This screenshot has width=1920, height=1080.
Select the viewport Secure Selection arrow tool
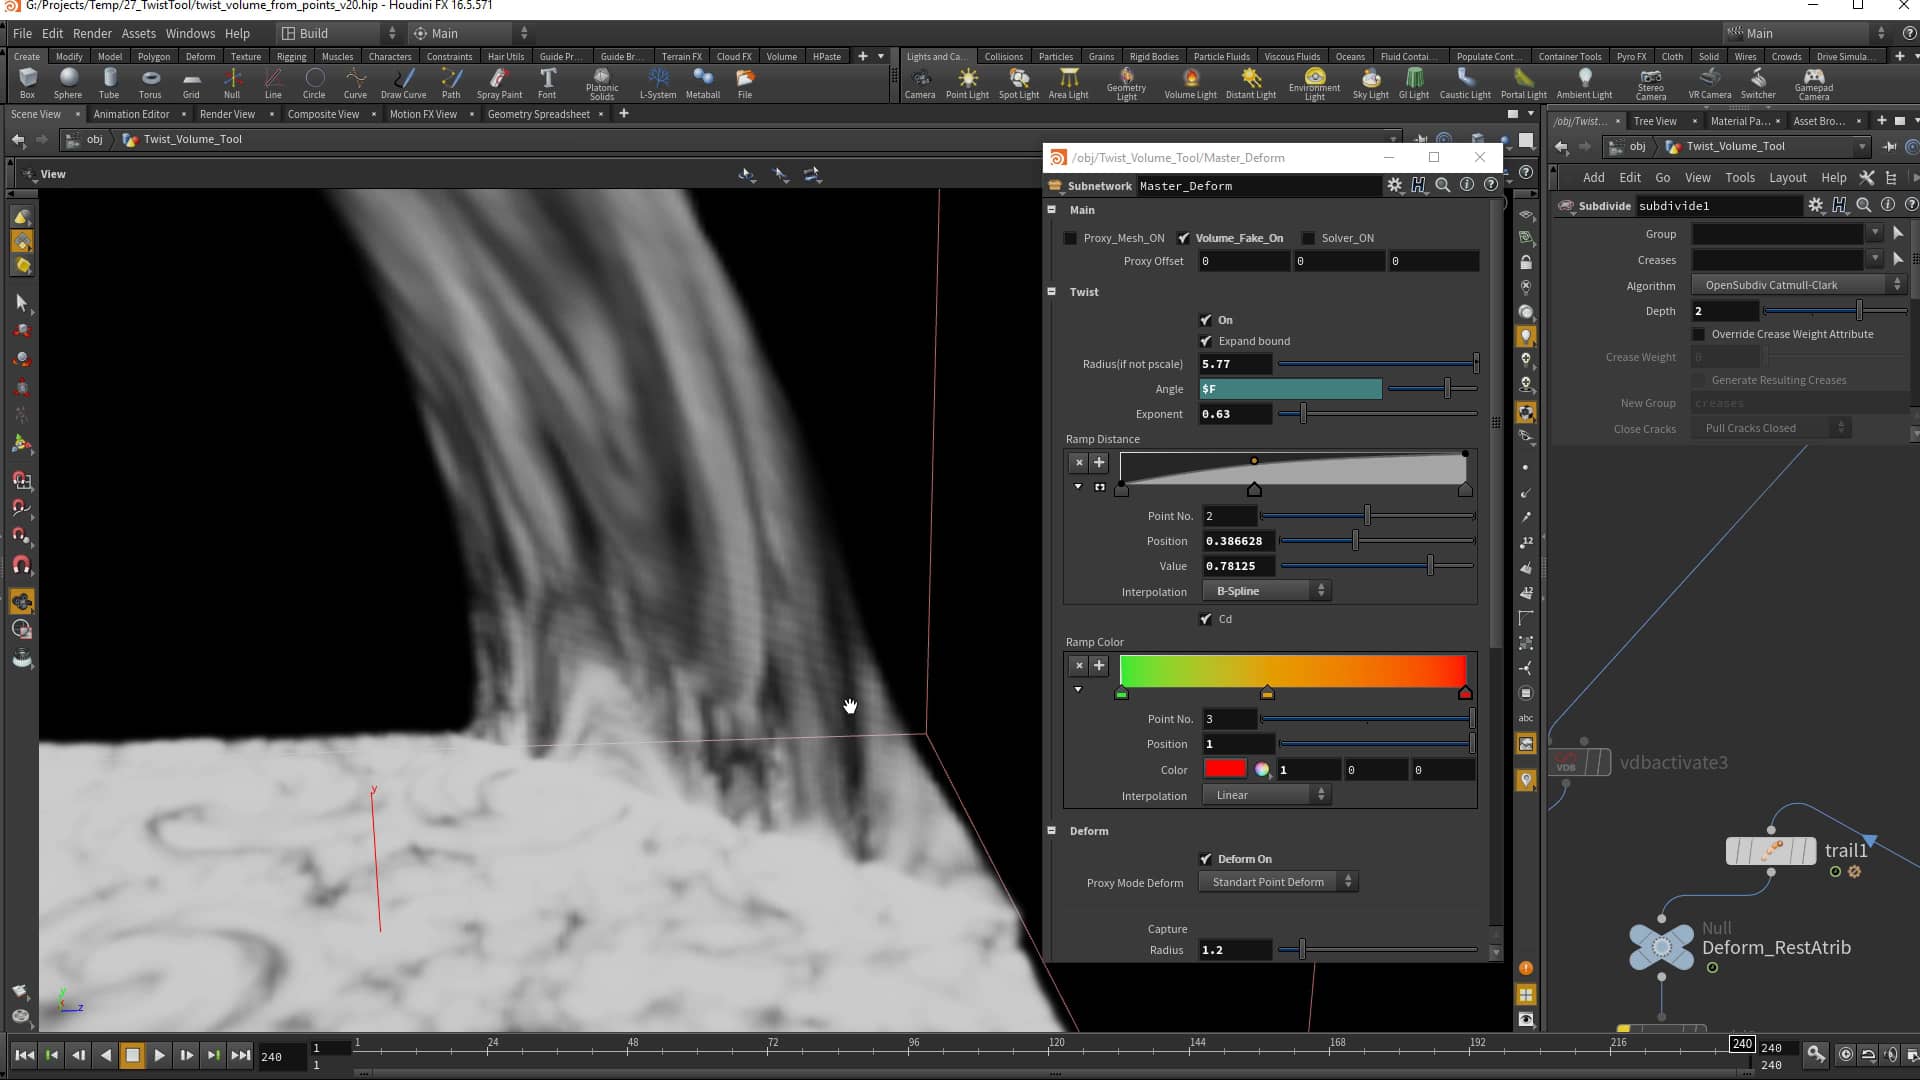[21, 304]
